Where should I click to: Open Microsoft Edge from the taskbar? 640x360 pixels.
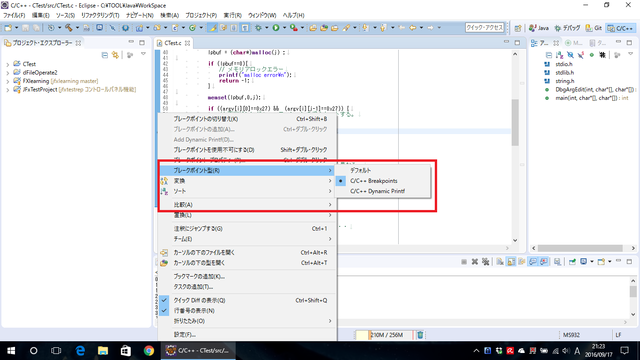pos(80,351)
